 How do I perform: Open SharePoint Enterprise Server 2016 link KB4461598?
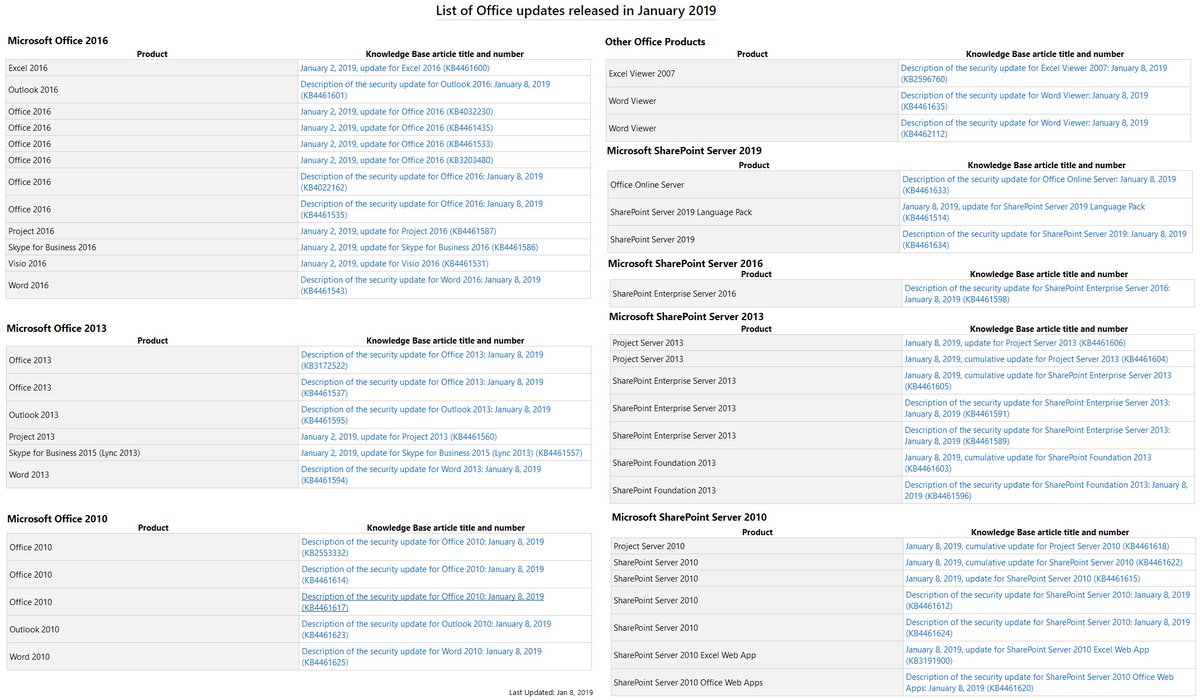(1038, 293)
